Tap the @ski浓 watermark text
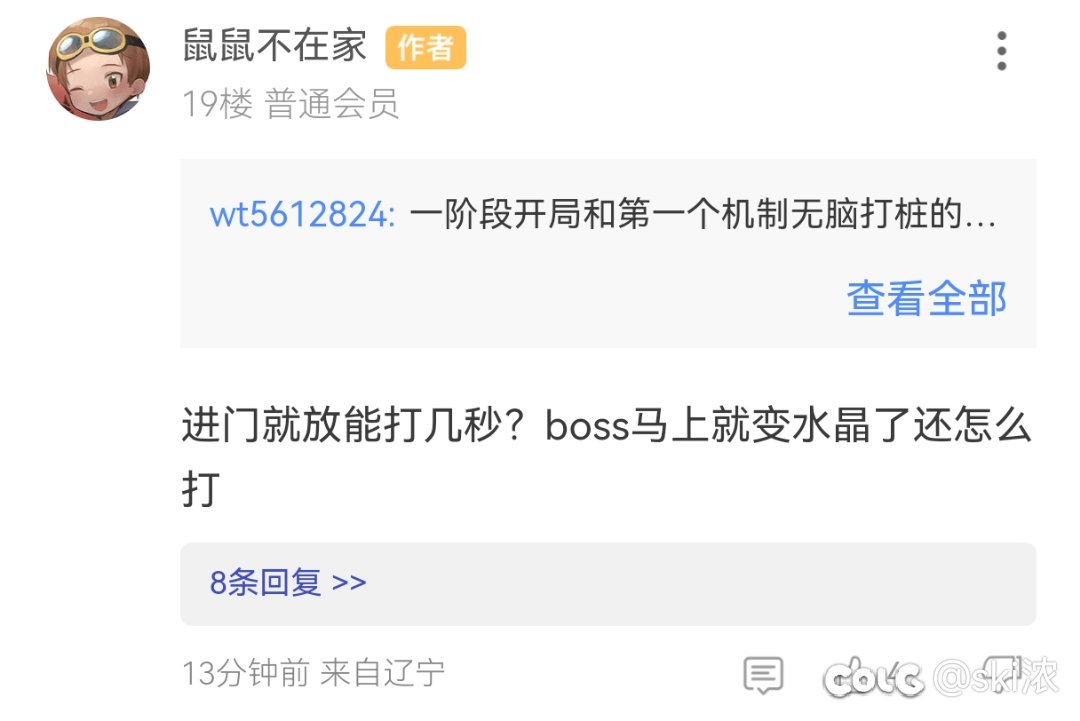Image resolution: width=1080 pixels, height=721 pixels. (x=996, y=676)
